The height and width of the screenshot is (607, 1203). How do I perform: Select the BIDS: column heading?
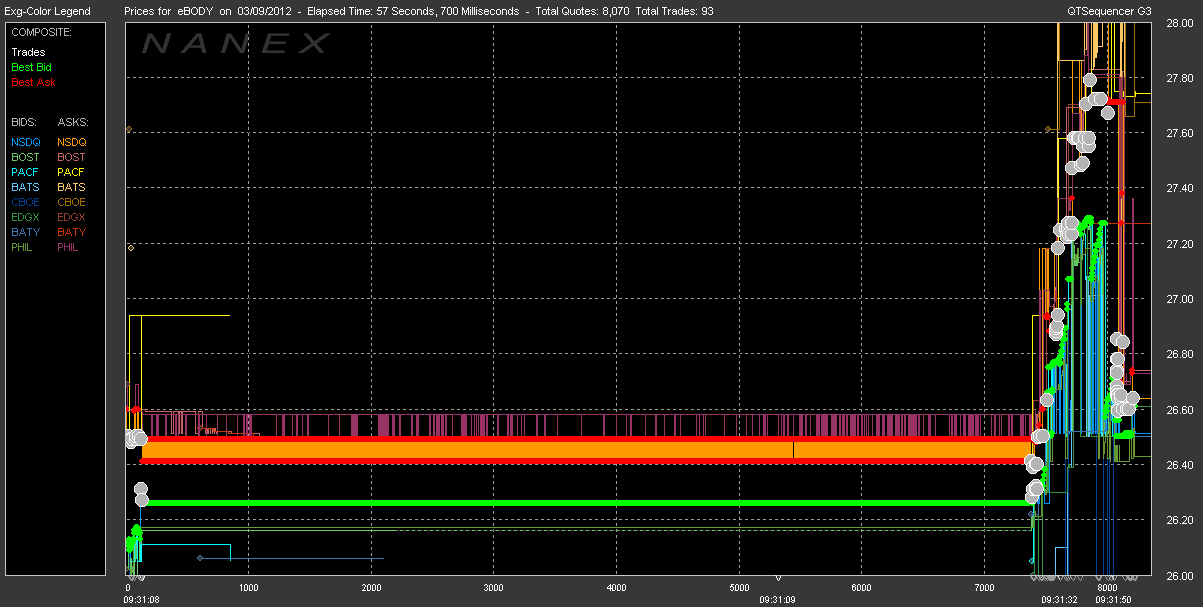(25, 121)
